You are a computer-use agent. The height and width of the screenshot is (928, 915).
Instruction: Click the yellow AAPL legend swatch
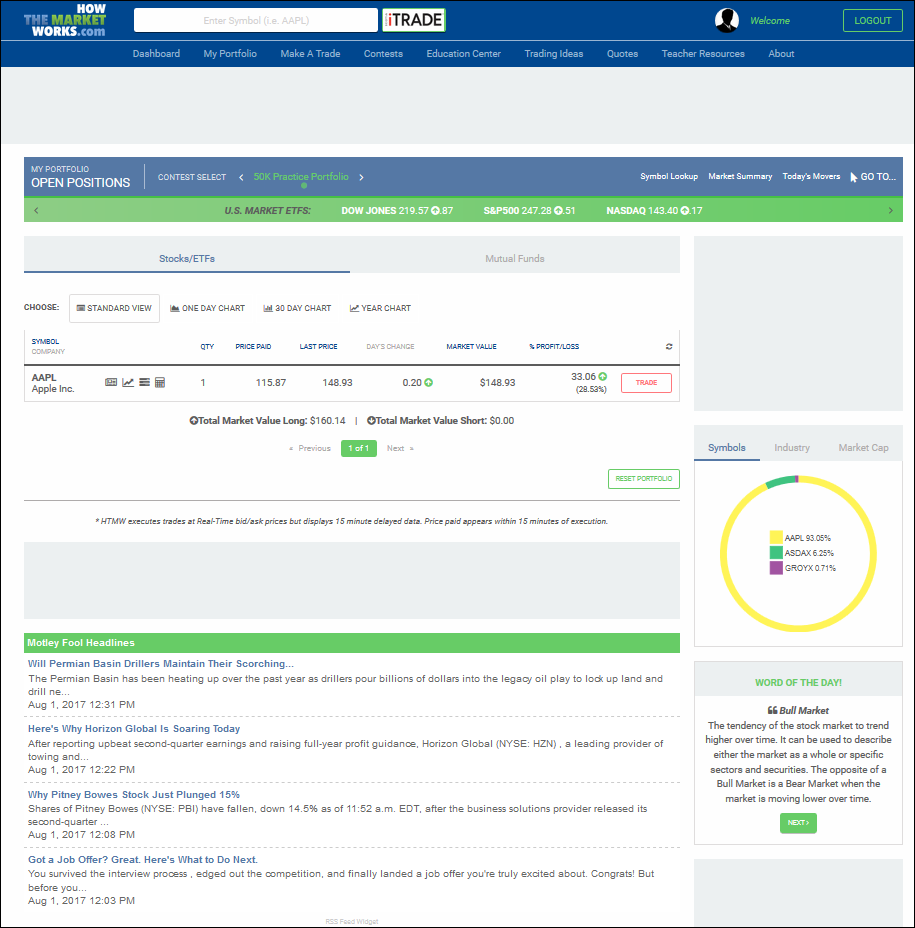click(x=776, y=537)
